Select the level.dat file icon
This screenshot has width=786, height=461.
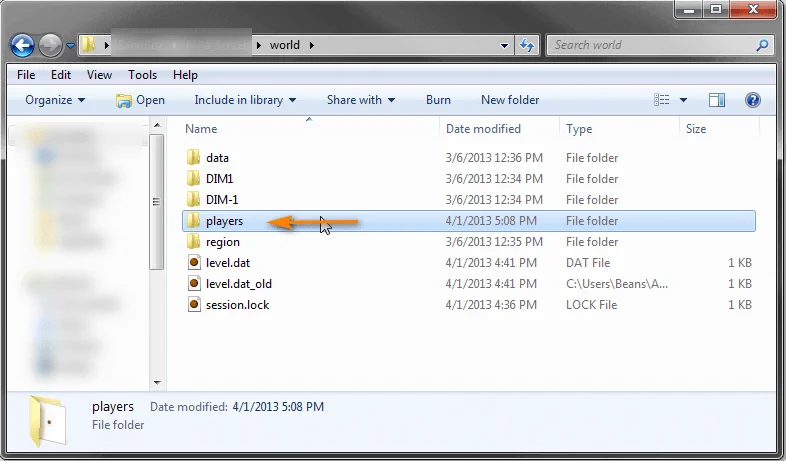(193, 263)
